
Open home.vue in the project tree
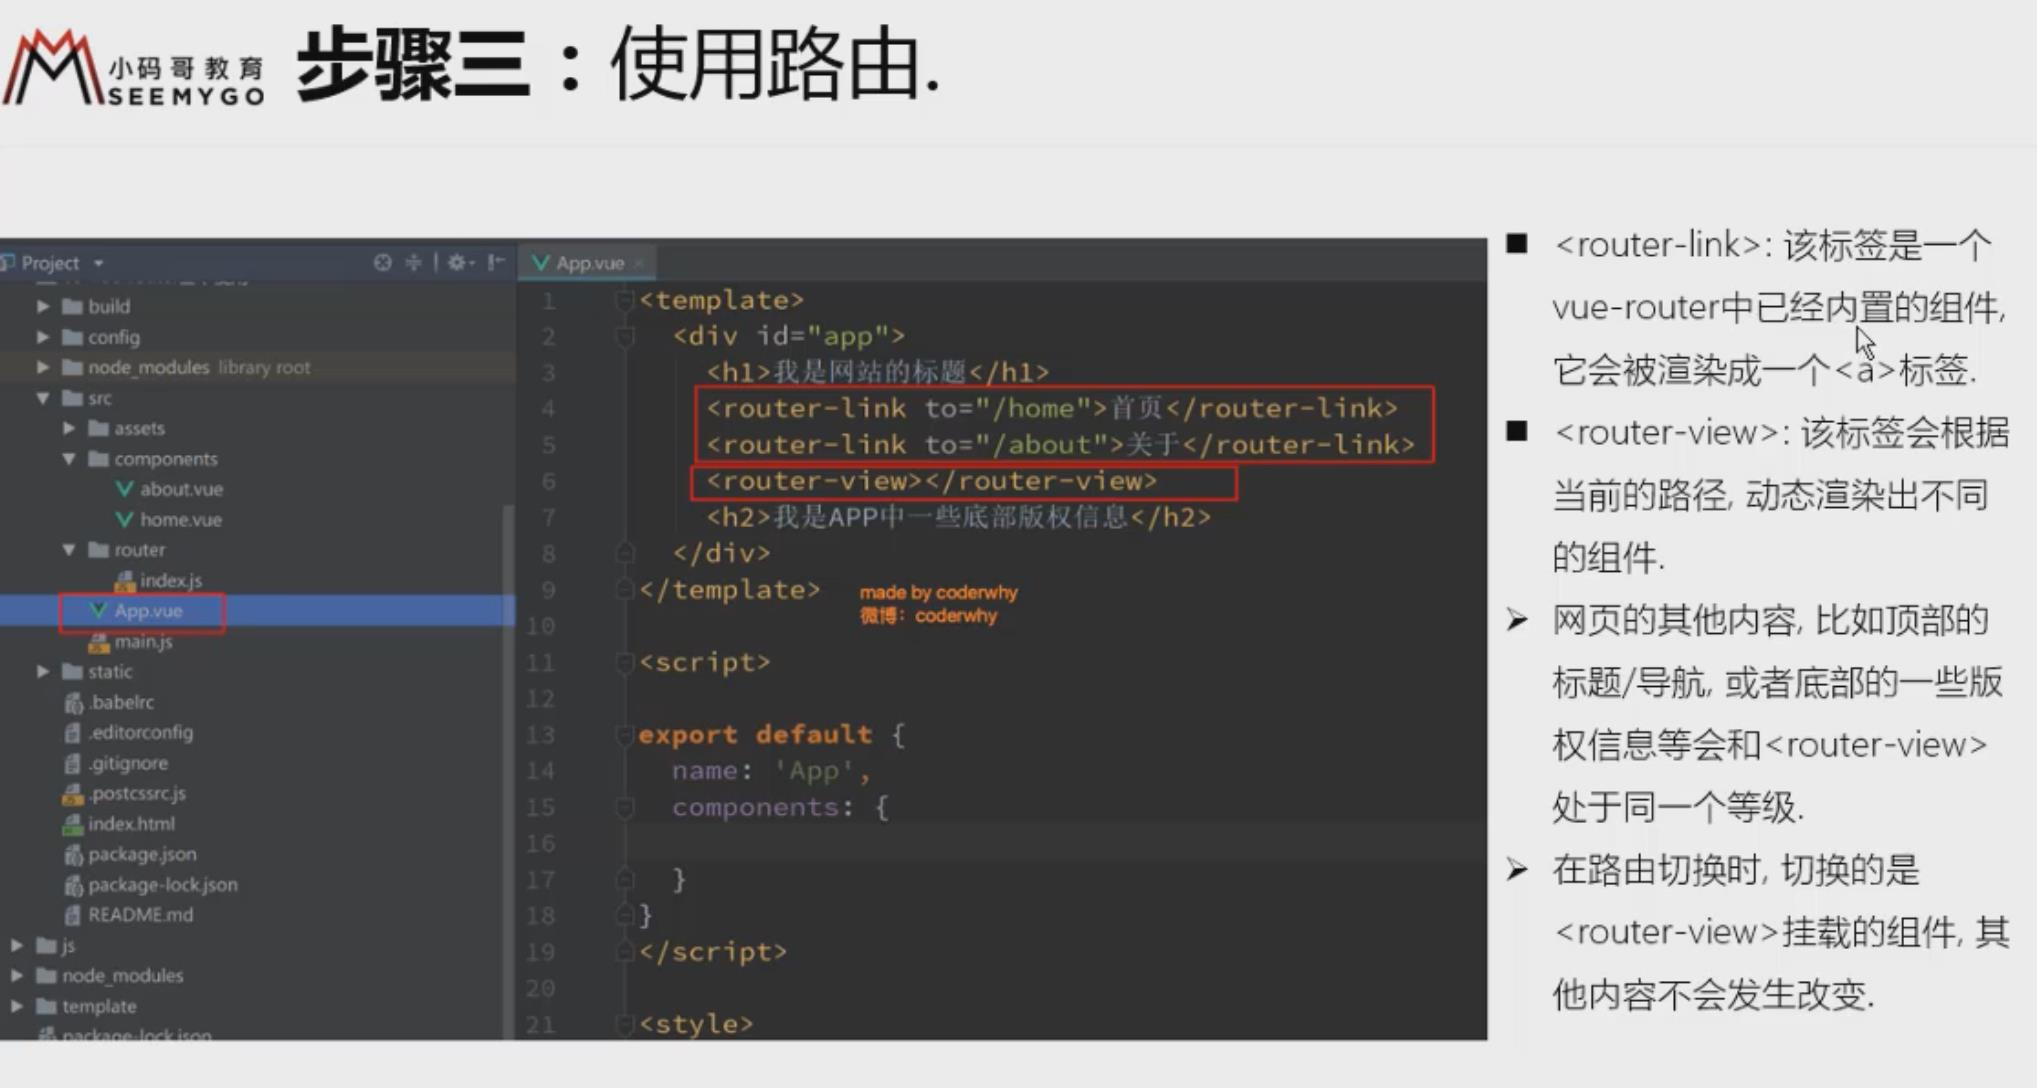click(181, 520)
